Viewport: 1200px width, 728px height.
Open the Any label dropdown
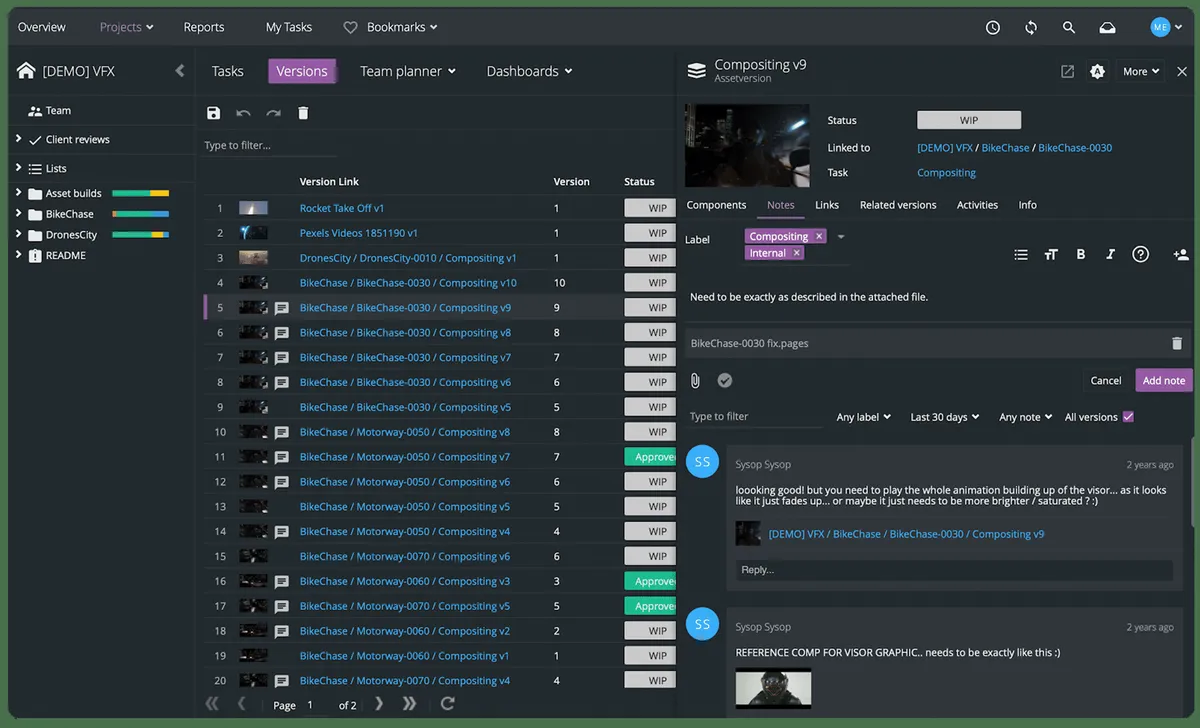point(862,417)
